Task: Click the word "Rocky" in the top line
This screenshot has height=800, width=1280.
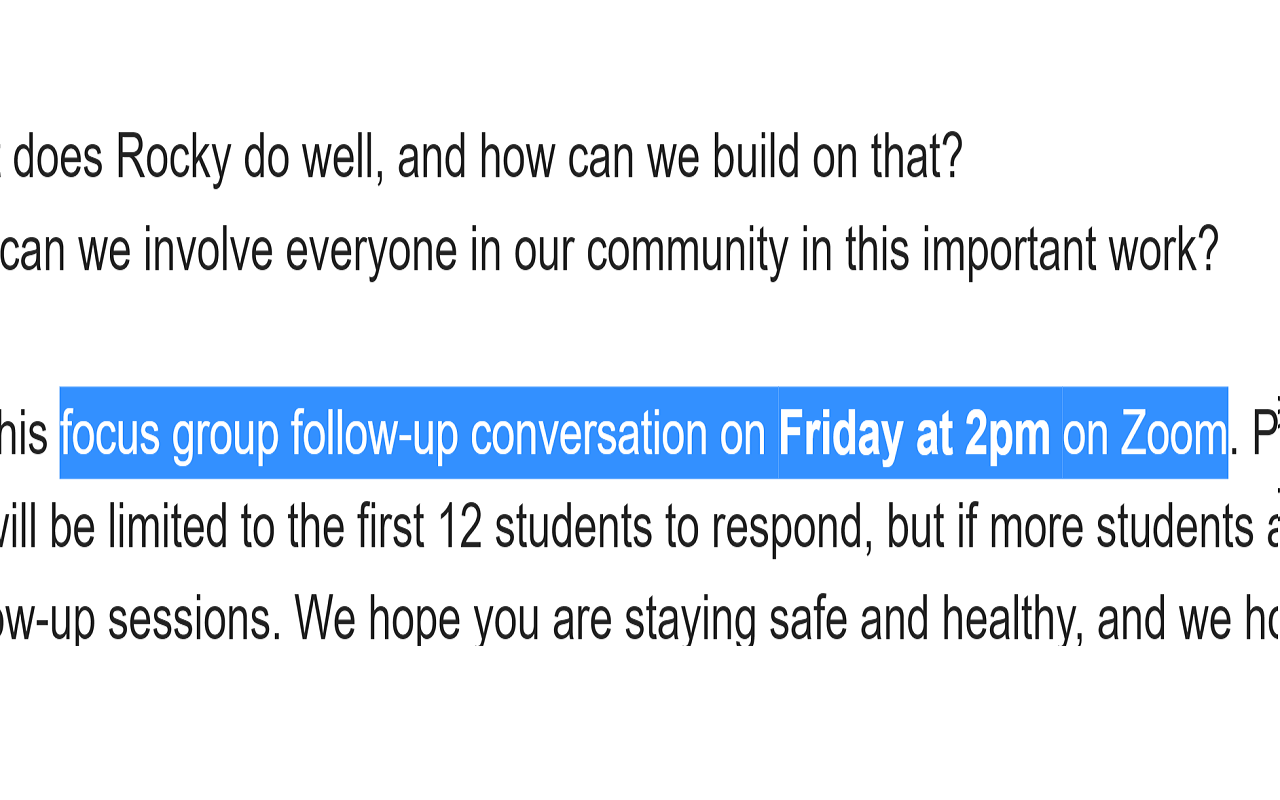Action: pos(173,157)
